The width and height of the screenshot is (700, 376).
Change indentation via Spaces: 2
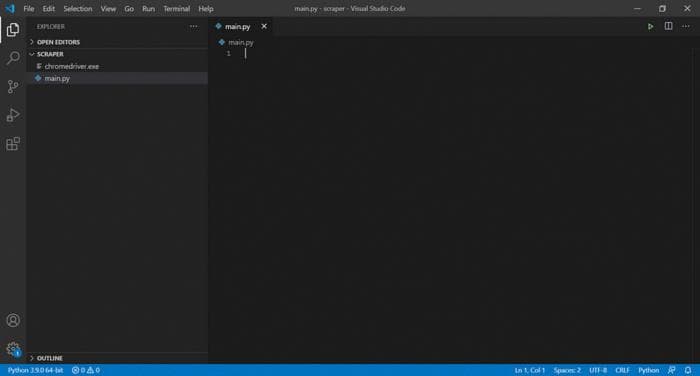coord(567,370)
